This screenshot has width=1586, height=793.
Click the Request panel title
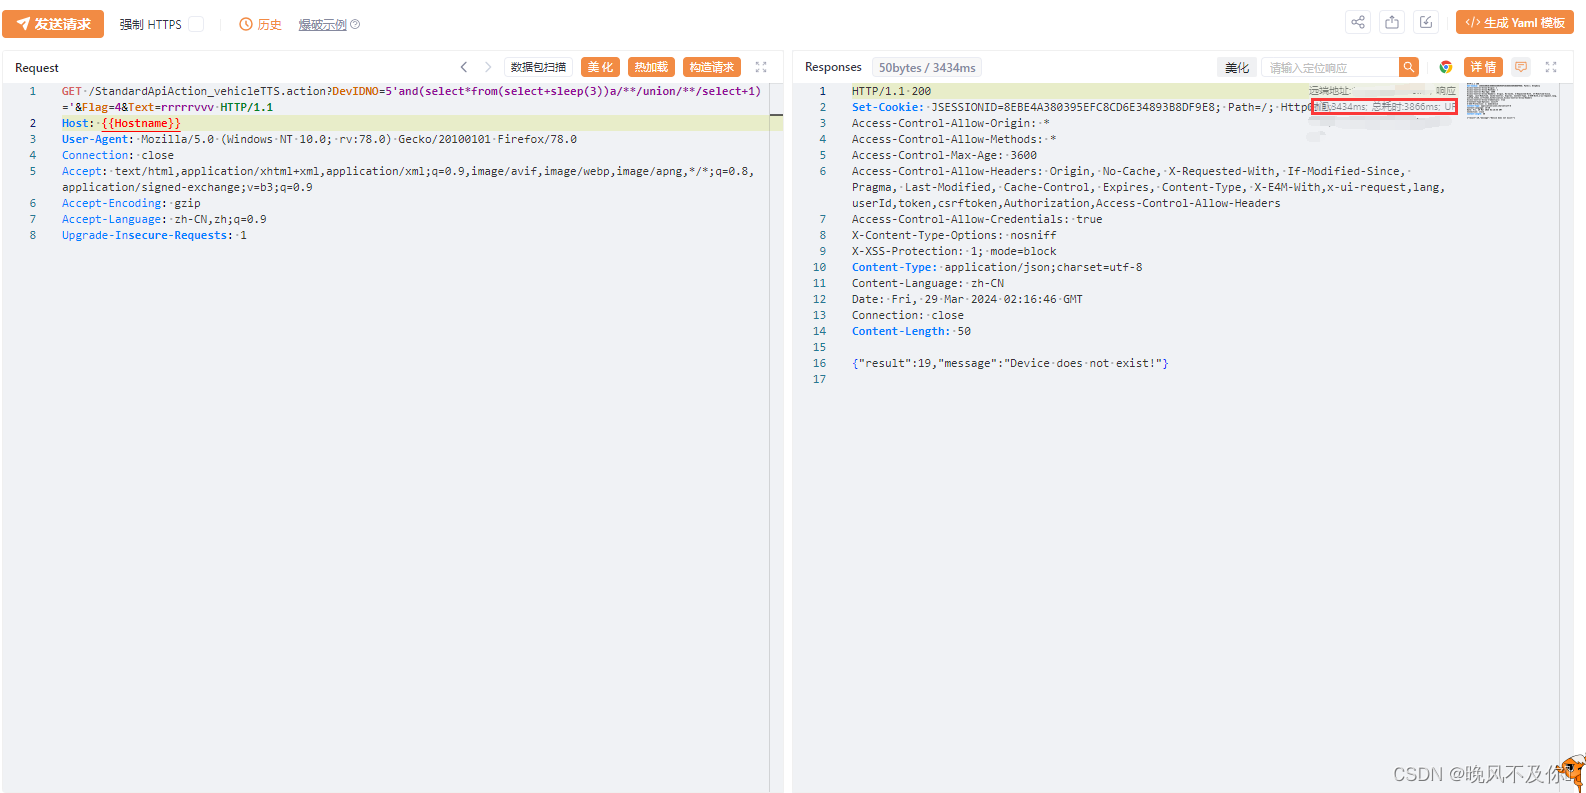tap(37, 68)
